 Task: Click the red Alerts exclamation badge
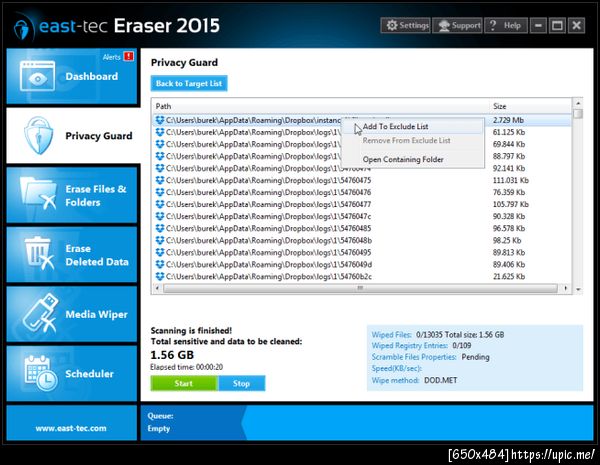coord(129,56)
